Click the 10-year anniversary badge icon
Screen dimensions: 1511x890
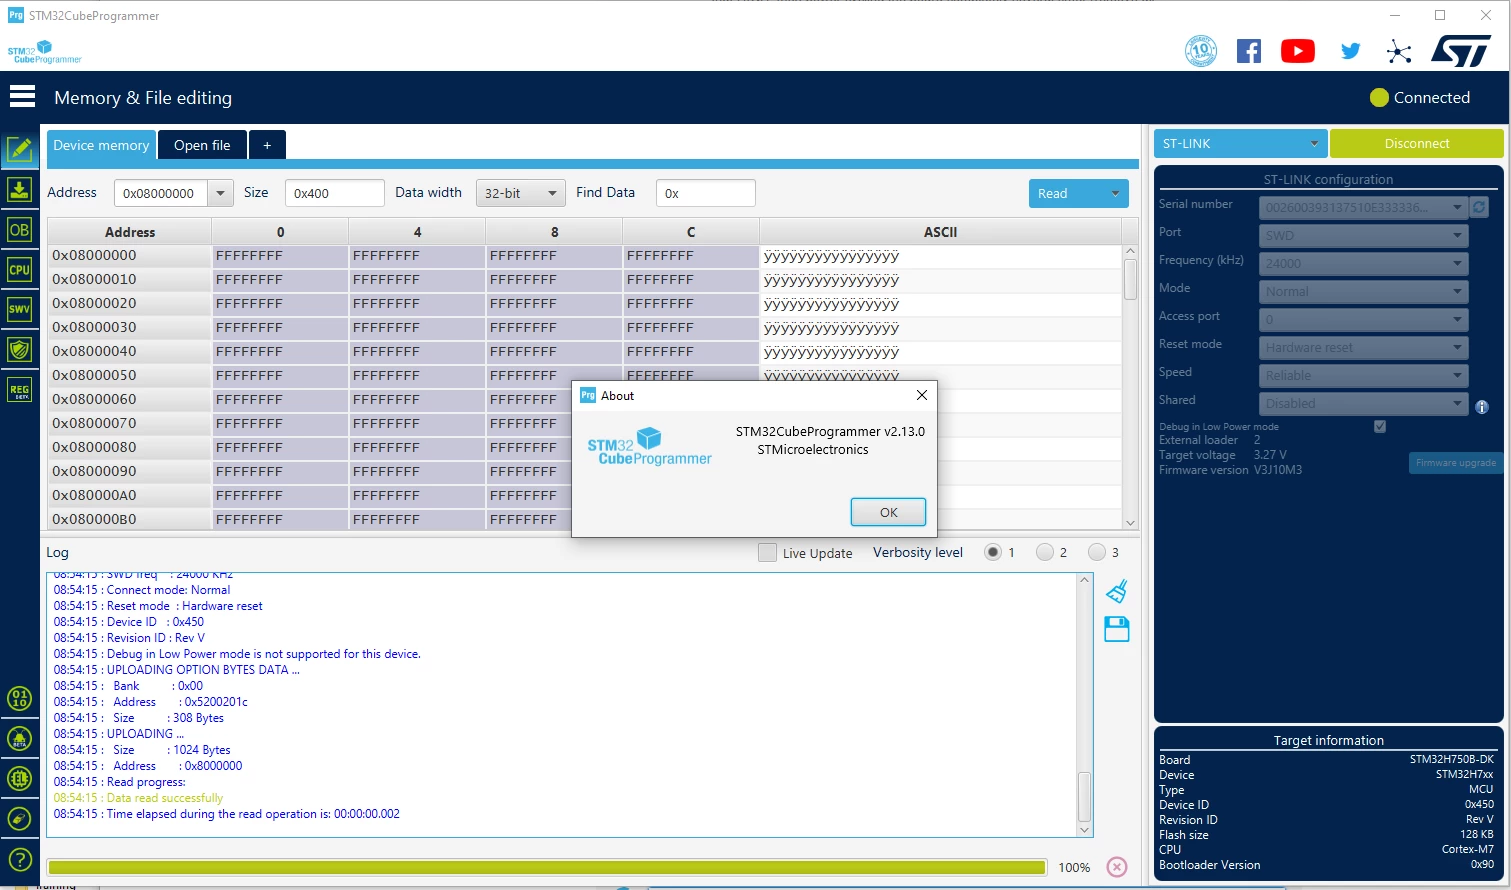[x=1201, y=51]
